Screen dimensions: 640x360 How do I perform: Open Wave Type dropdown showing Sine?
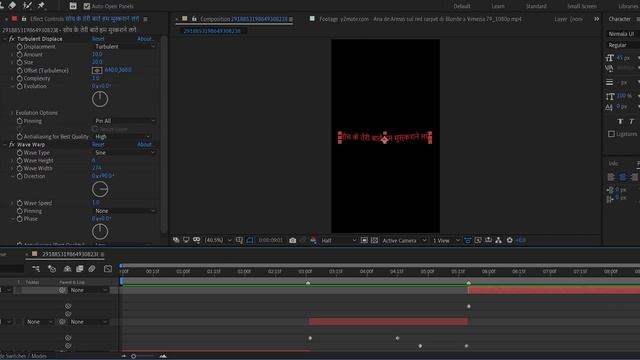click(124, 153)
